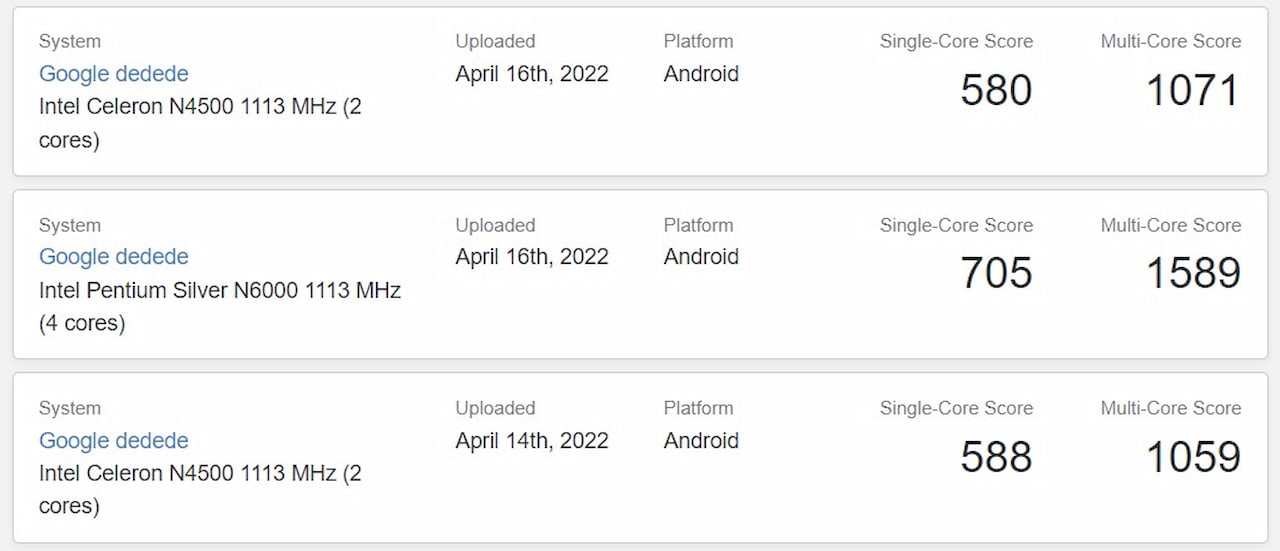The image size is (1280, 551).
Task: Select the April 14th, 2022 upload date
Action: point(532,441)
